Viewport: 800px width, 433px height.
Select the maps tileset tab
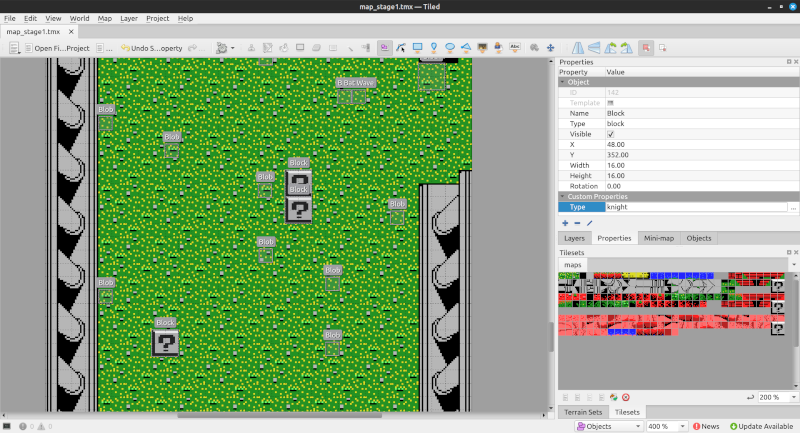(x=572, y=265)
